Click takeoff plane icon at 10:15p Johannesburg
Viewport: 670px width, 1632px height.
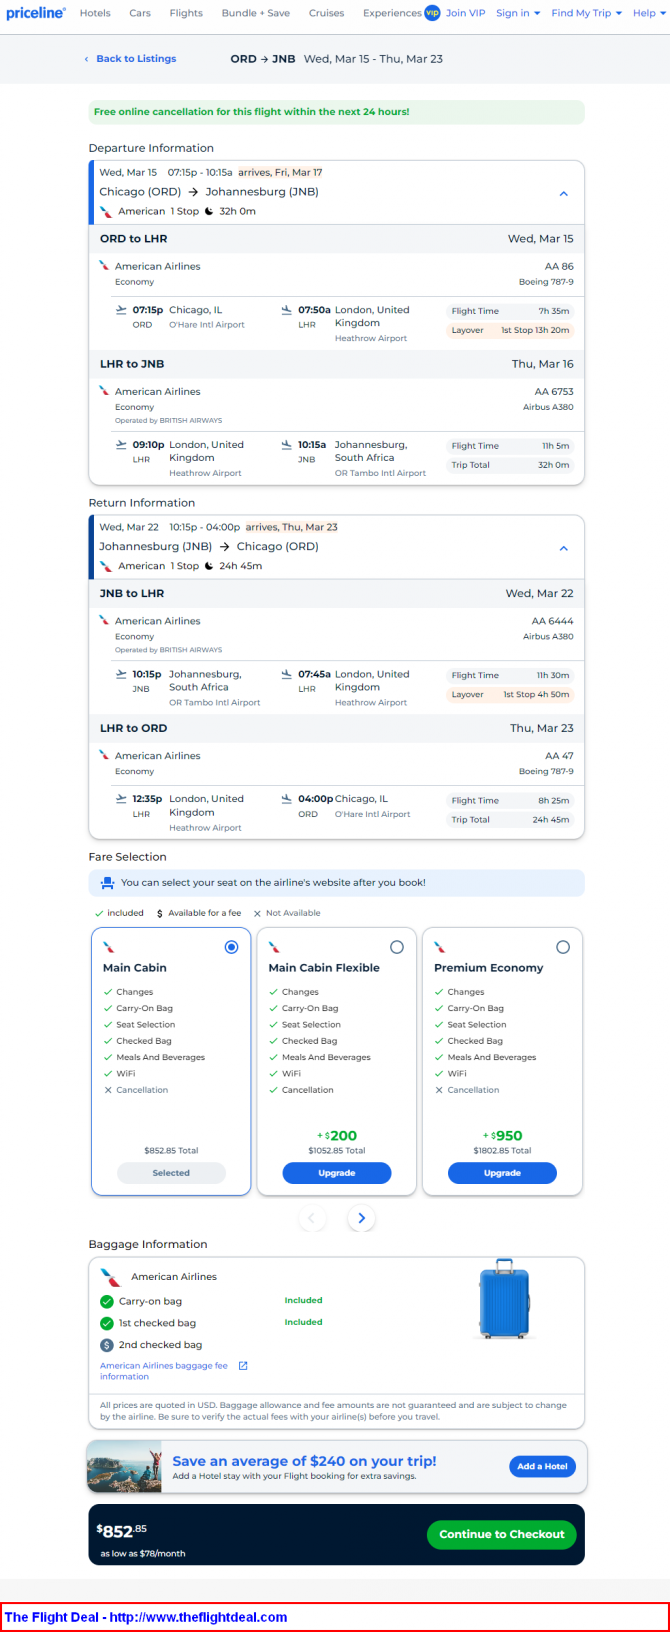coord(122,674)
